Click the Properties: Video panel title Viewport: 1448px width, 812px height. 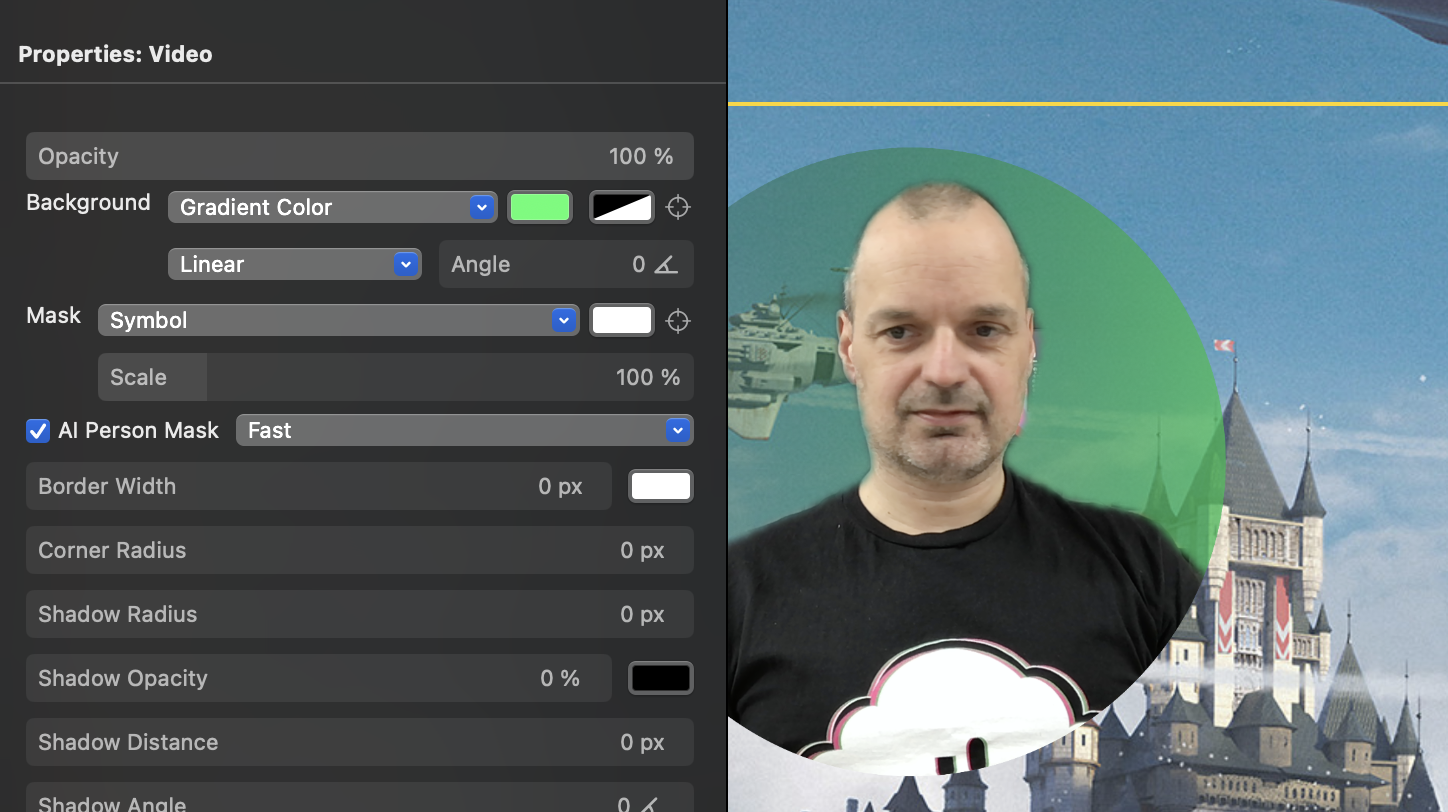(115, 54)
